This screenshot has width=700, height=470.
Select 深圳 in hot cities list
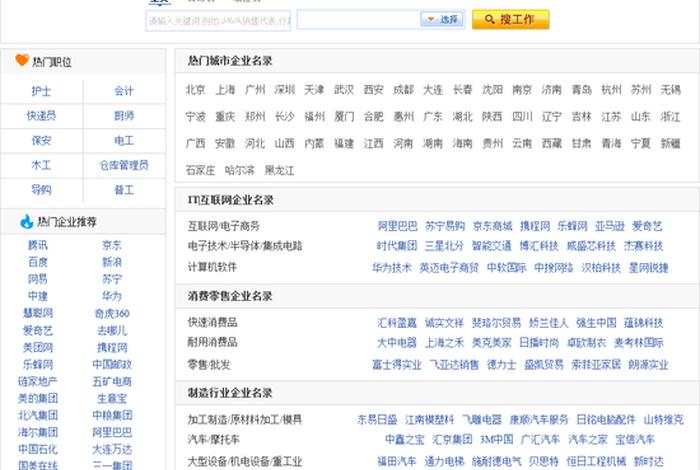click(x=284, y=90)
